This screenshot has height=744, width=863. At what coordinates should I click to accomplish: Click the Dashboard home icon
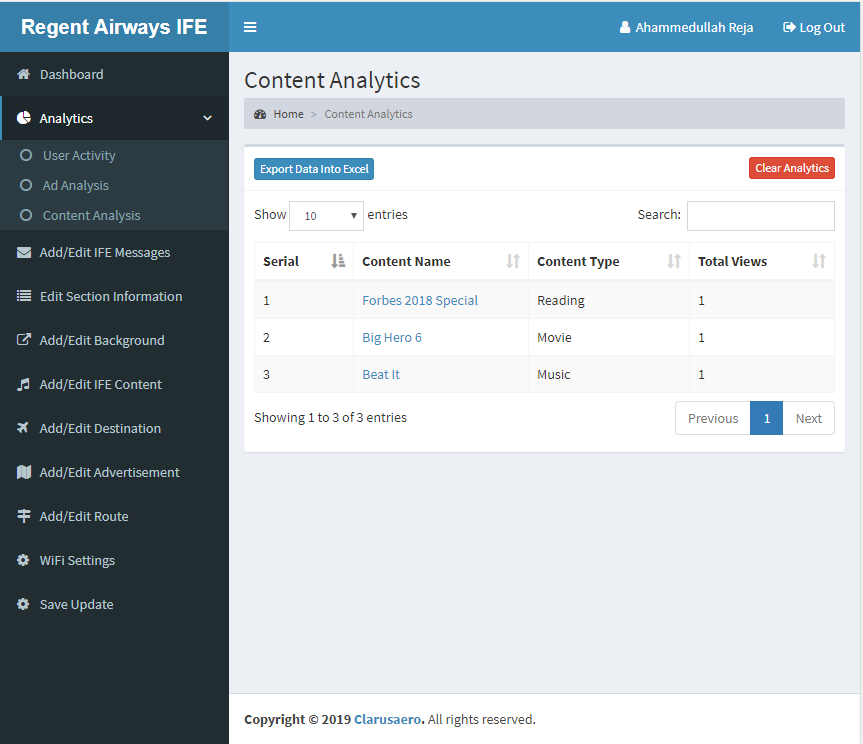pos(24,74)
